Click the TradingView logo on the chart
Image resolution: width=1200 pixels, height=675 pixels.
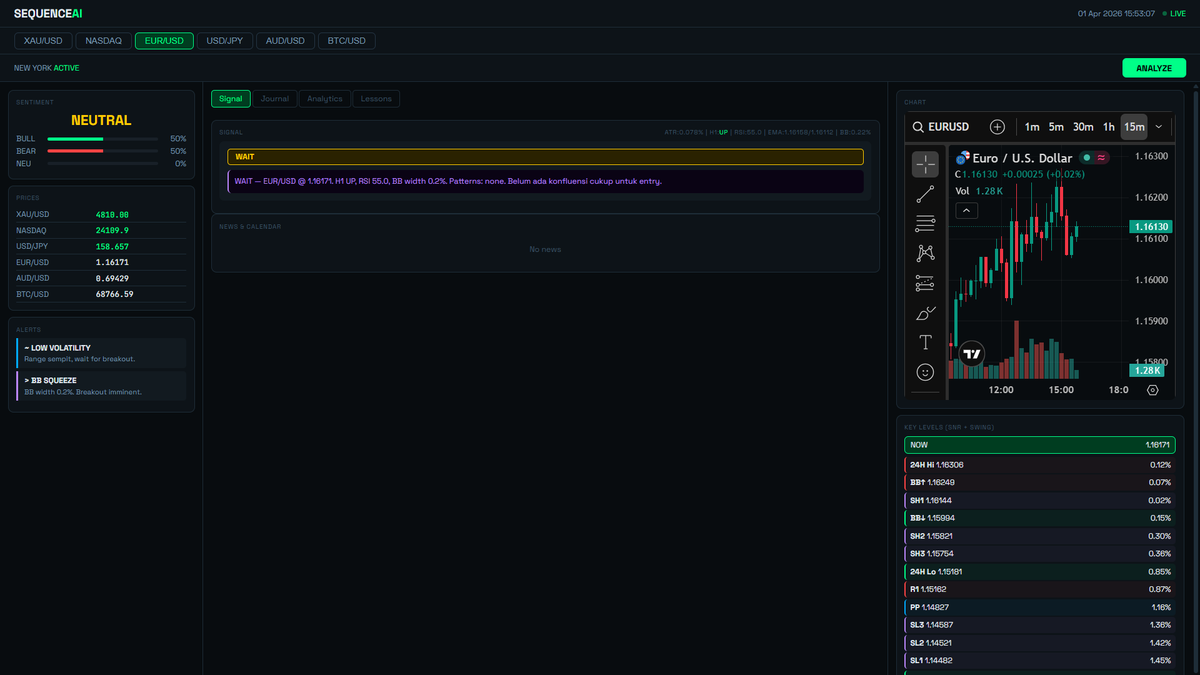pyautogui.click(x=971, y=354)
